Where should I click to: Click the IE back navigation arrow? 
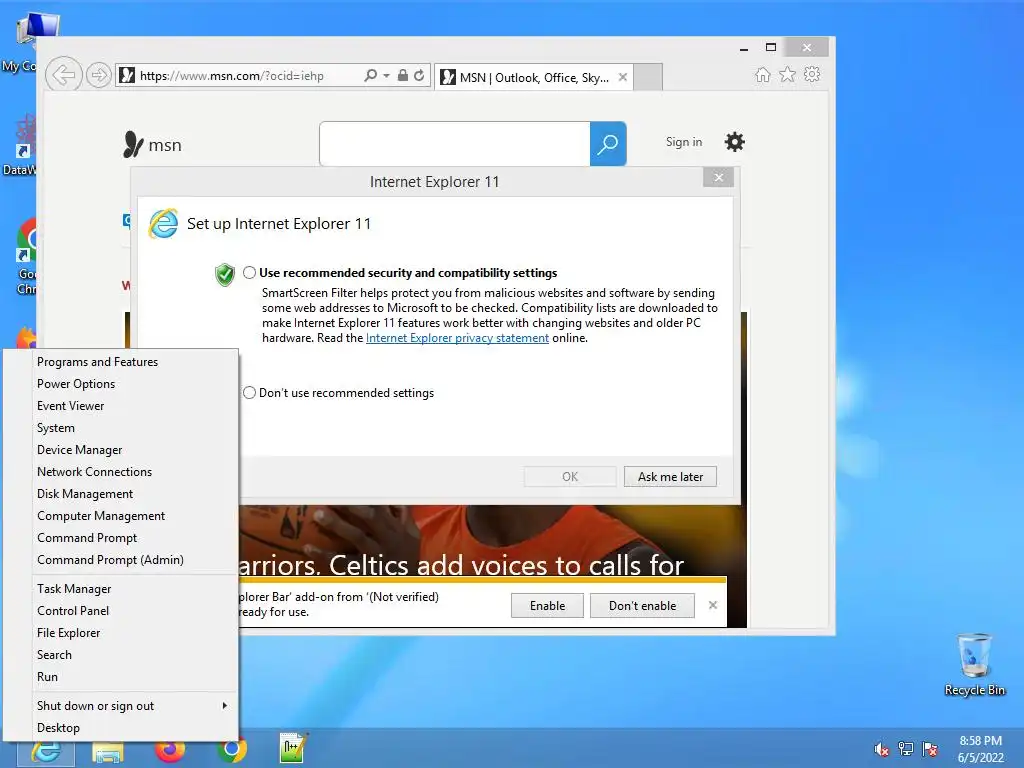tap(63, 75)
